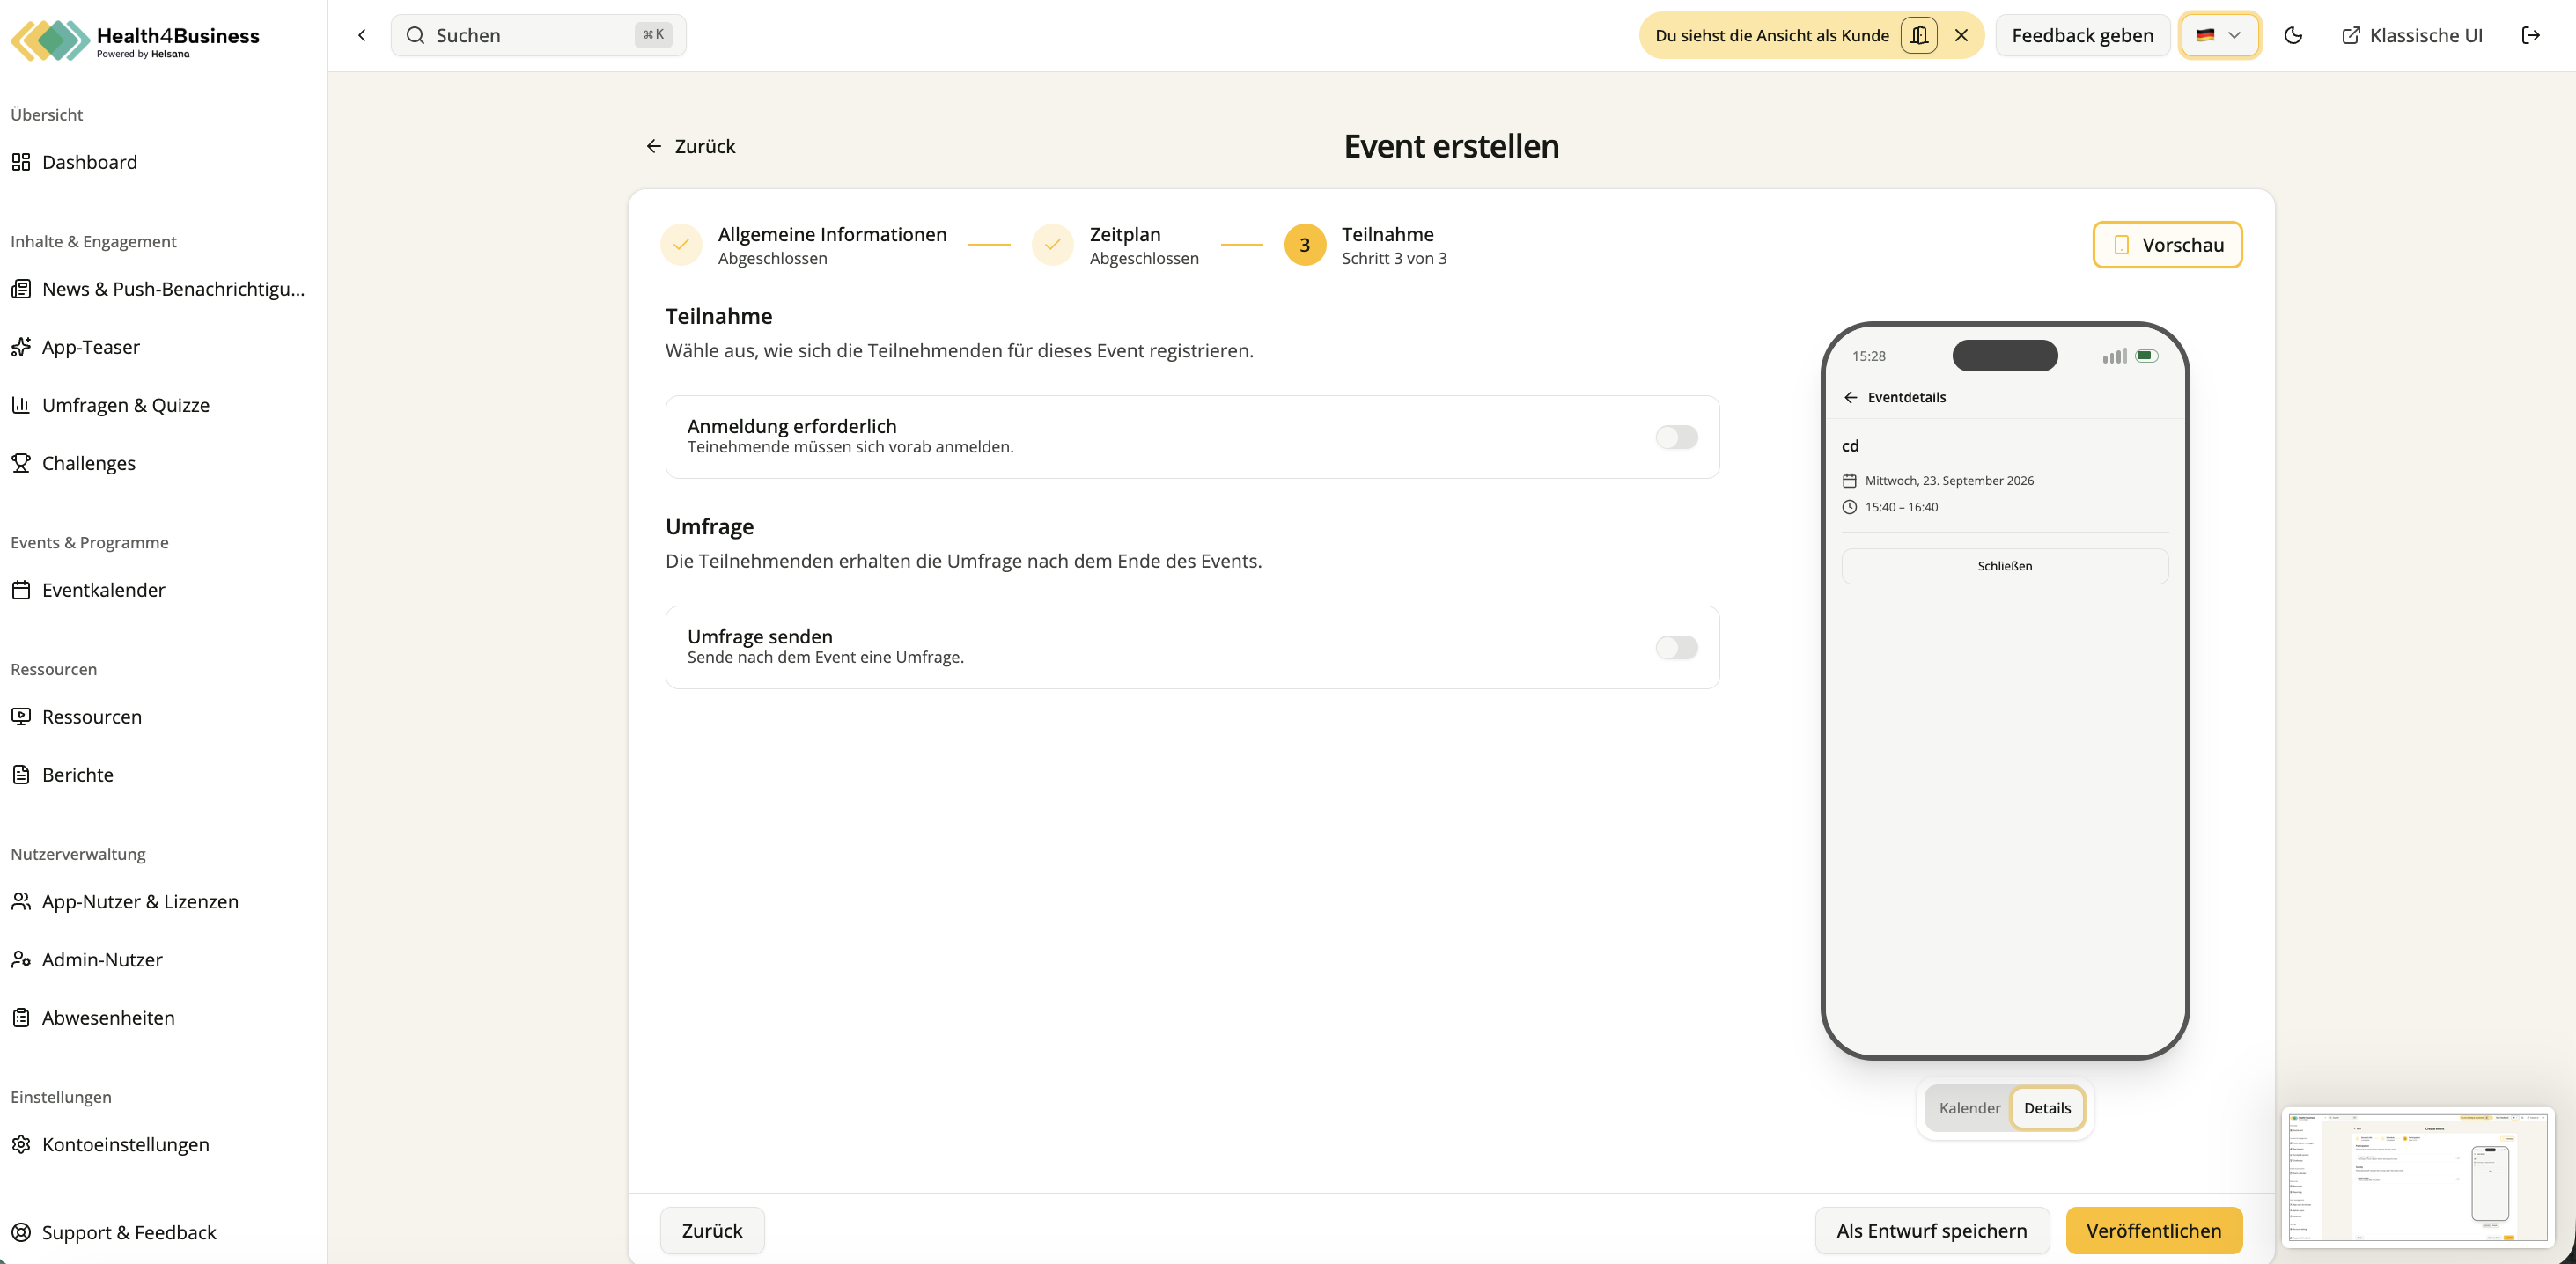2576x1264 pixels.
Task: Open Dashboard from the sidebar
Action: click(x=89, y=162)
